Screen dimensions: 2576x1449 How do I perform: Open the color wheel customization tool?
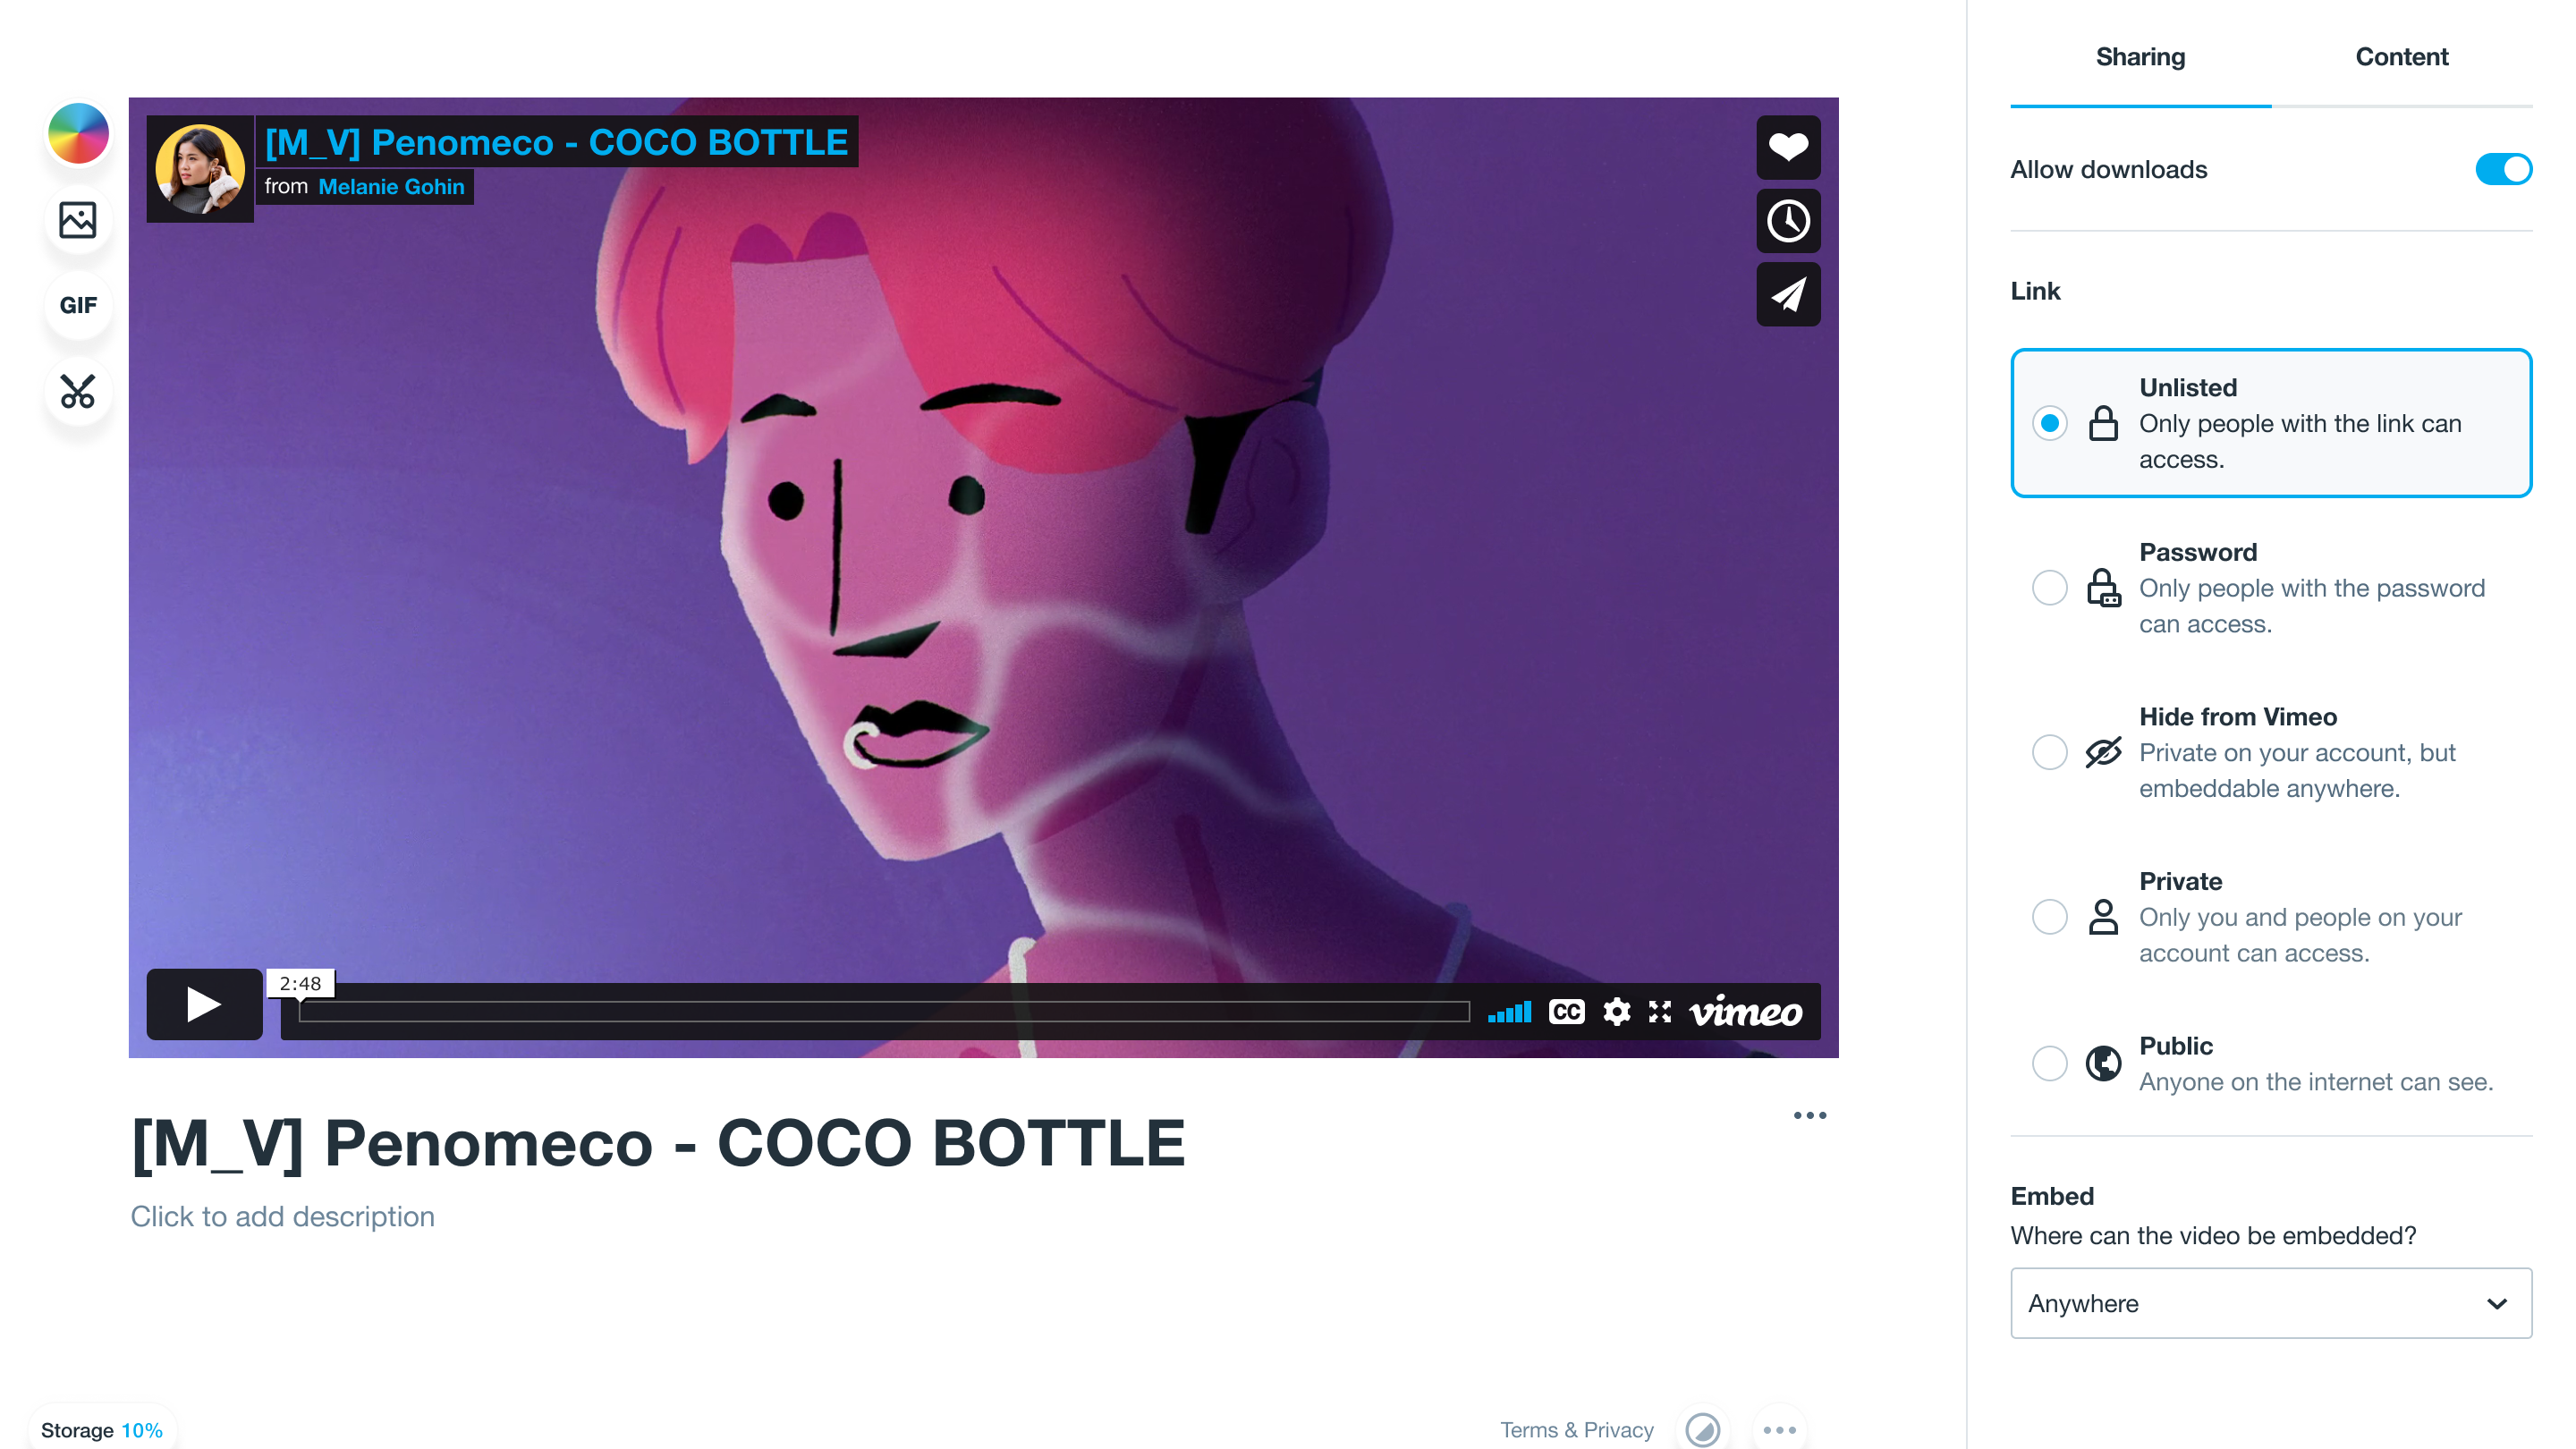click(x=78, y=133)
